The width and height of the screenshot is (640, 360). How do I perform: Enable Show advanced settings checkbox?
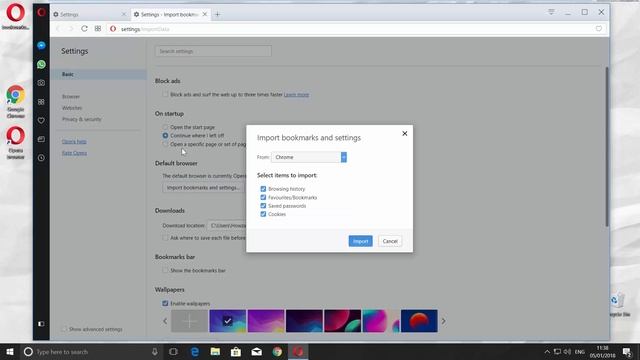pos(64,329)
